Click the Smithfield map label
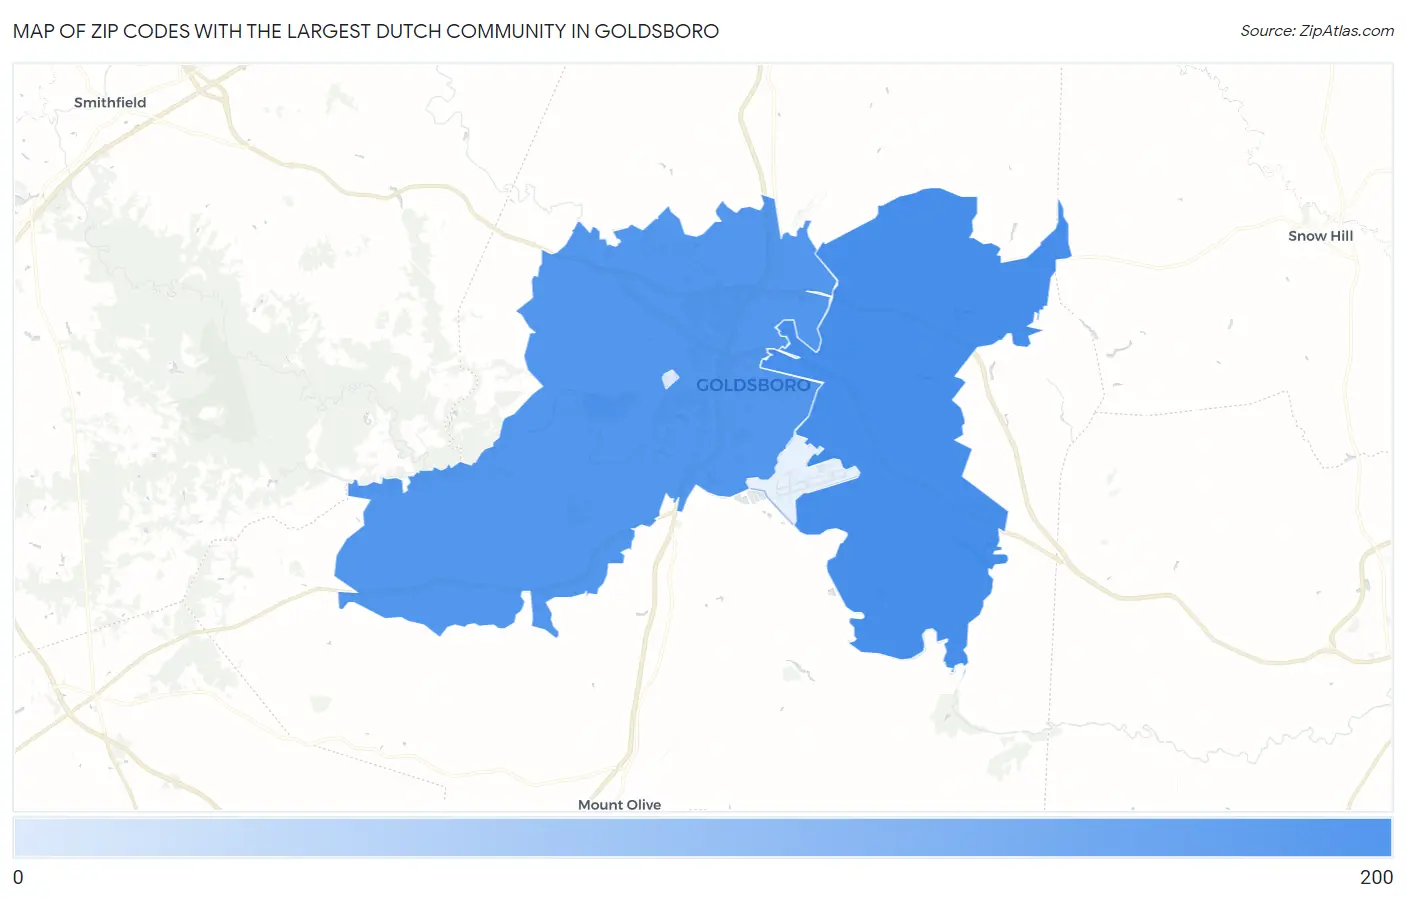This screenshot has height=899, width=1406. point(110,102)
